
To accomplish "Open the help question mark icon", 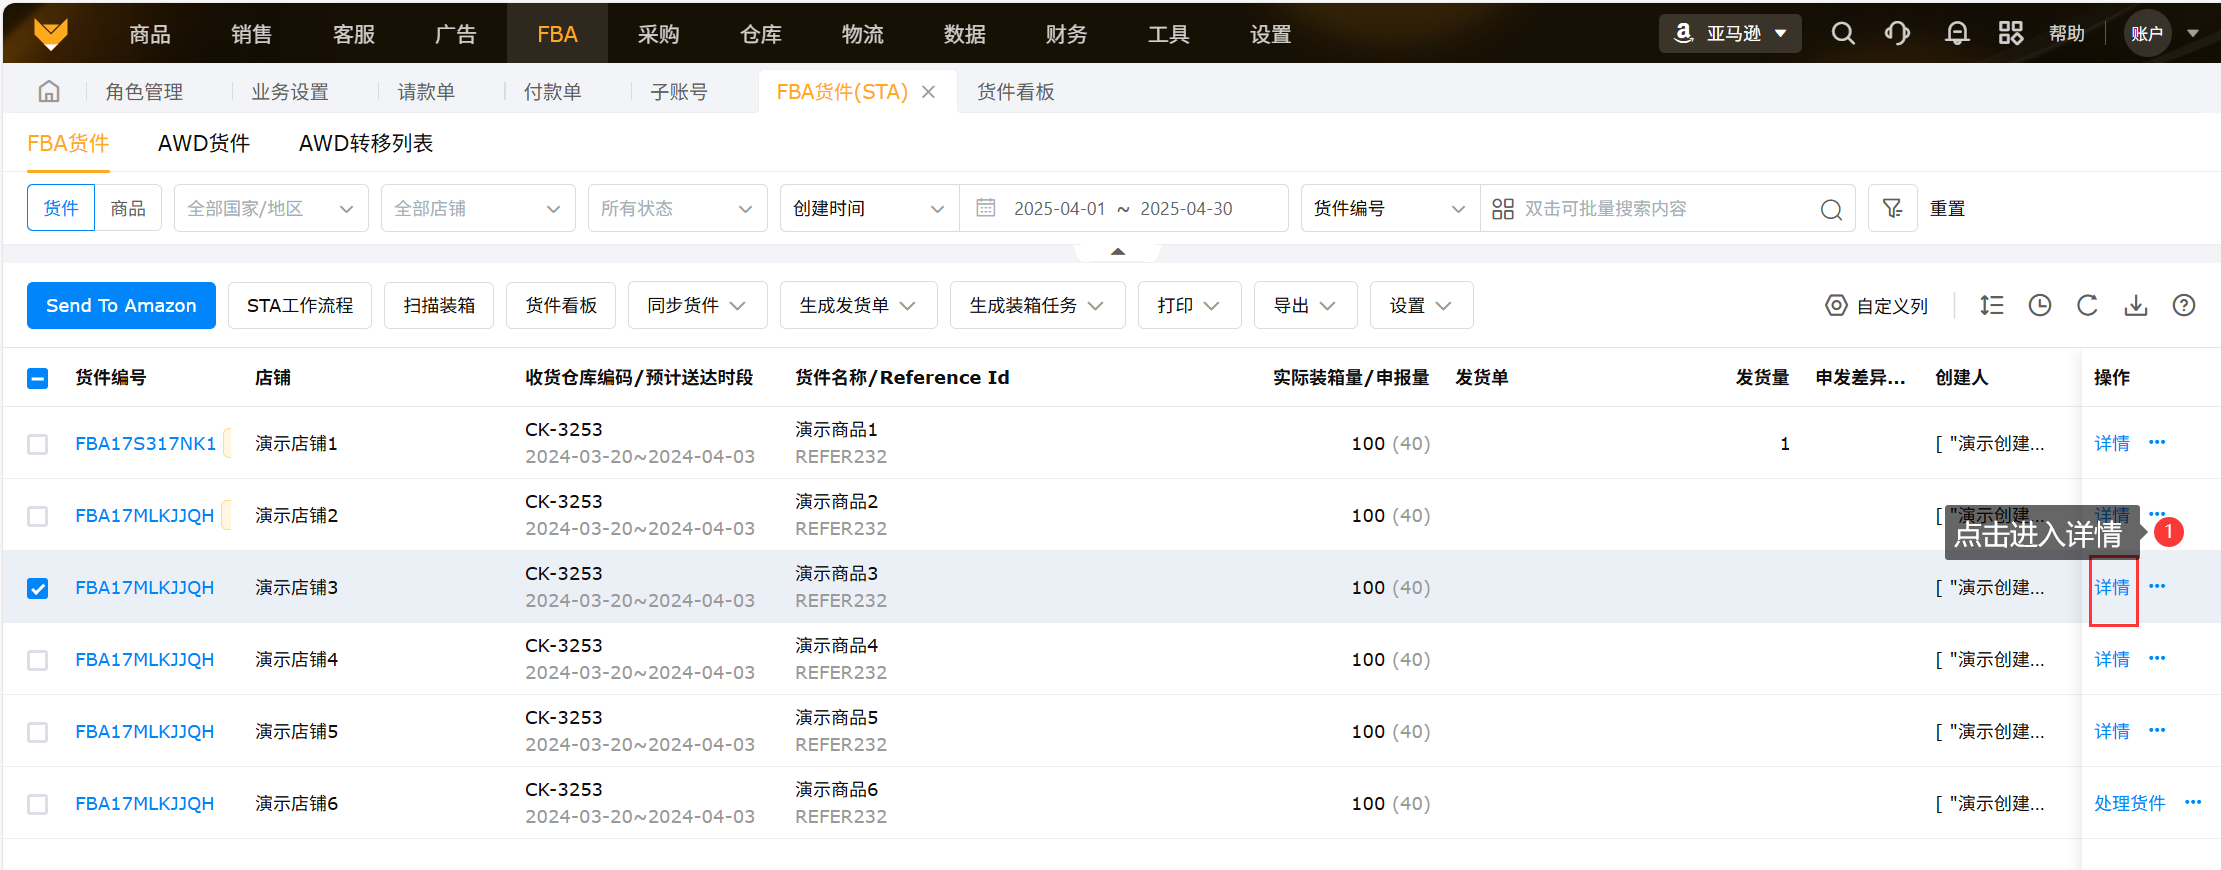I will 2183,306.
